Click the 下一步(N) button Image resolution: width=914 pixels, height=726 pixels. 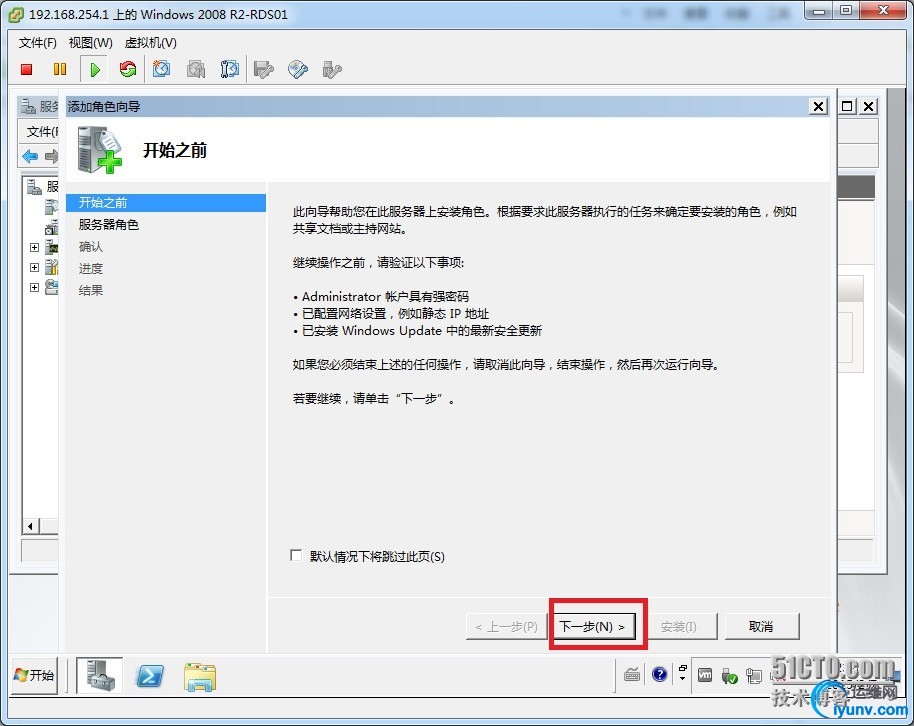[x=593, y=626]
